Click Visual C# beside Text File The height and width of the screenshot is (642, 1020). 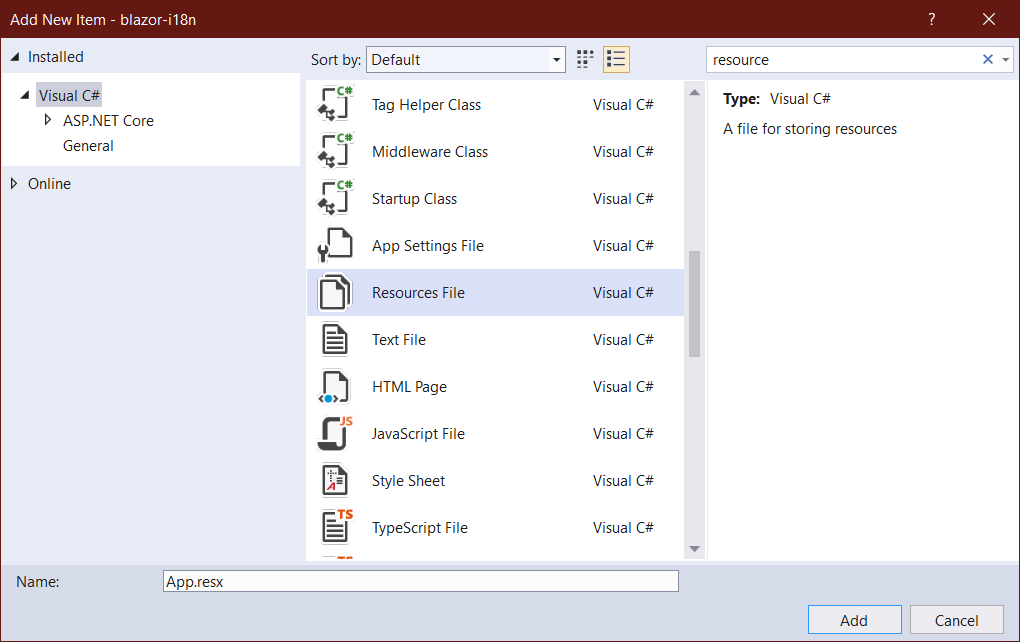623,340
